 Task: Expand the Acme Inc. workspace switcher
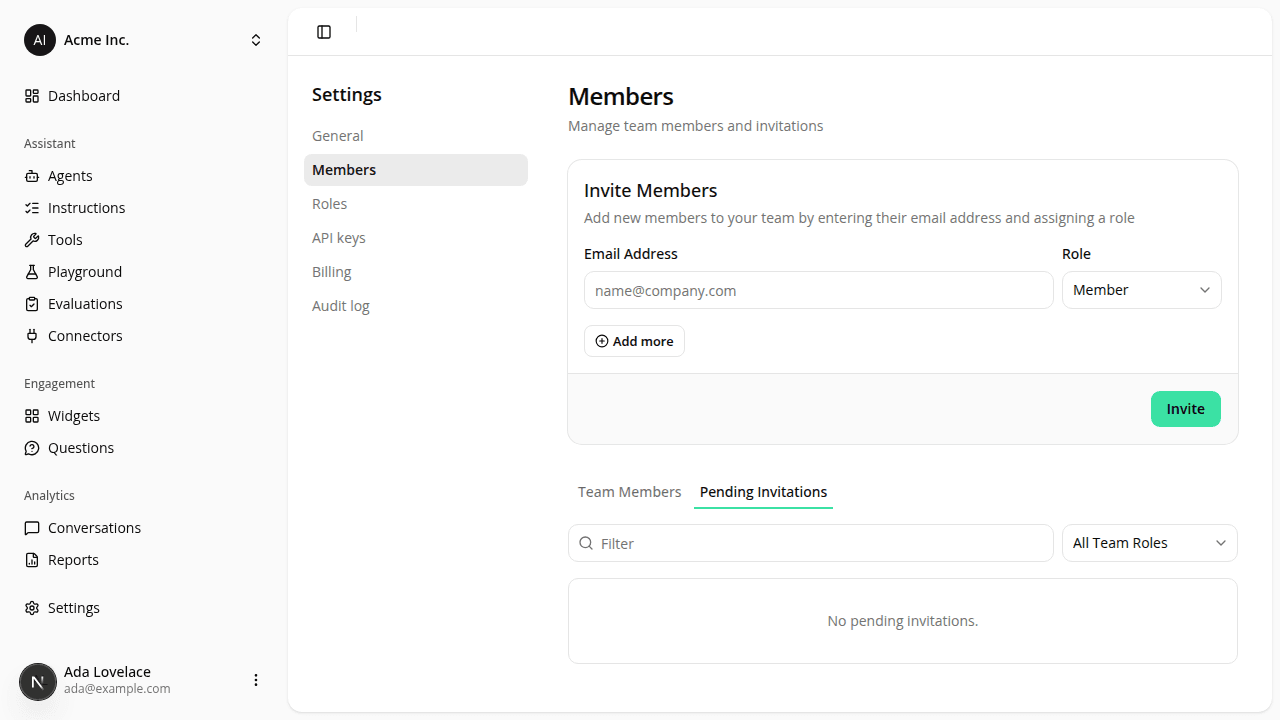pos(256,40)
